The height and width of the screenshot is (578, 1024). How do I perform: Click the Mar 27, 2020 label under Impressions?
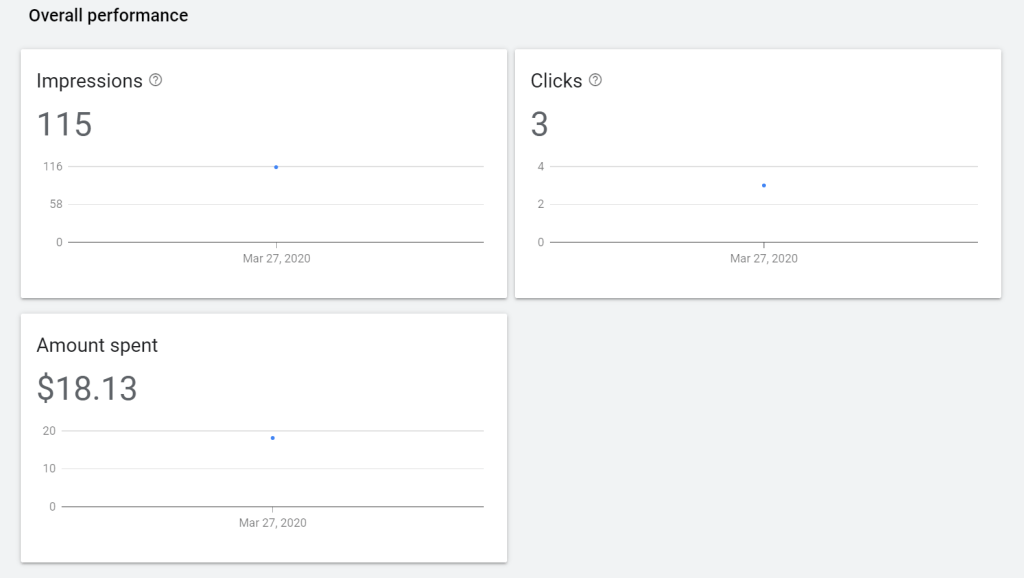pos(276,258)
